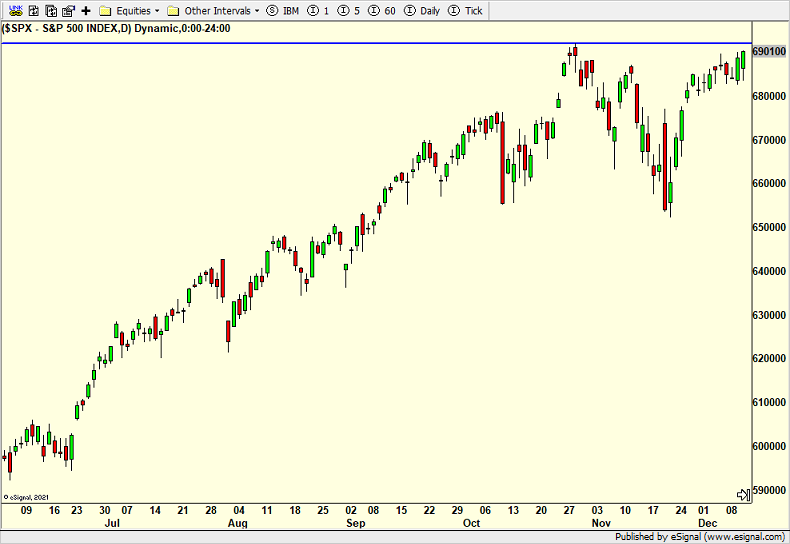The width and height of the screenshot is (790, 544).
Task: Click the scroll-to-latest arrow icon
Action: click(743, 494)
